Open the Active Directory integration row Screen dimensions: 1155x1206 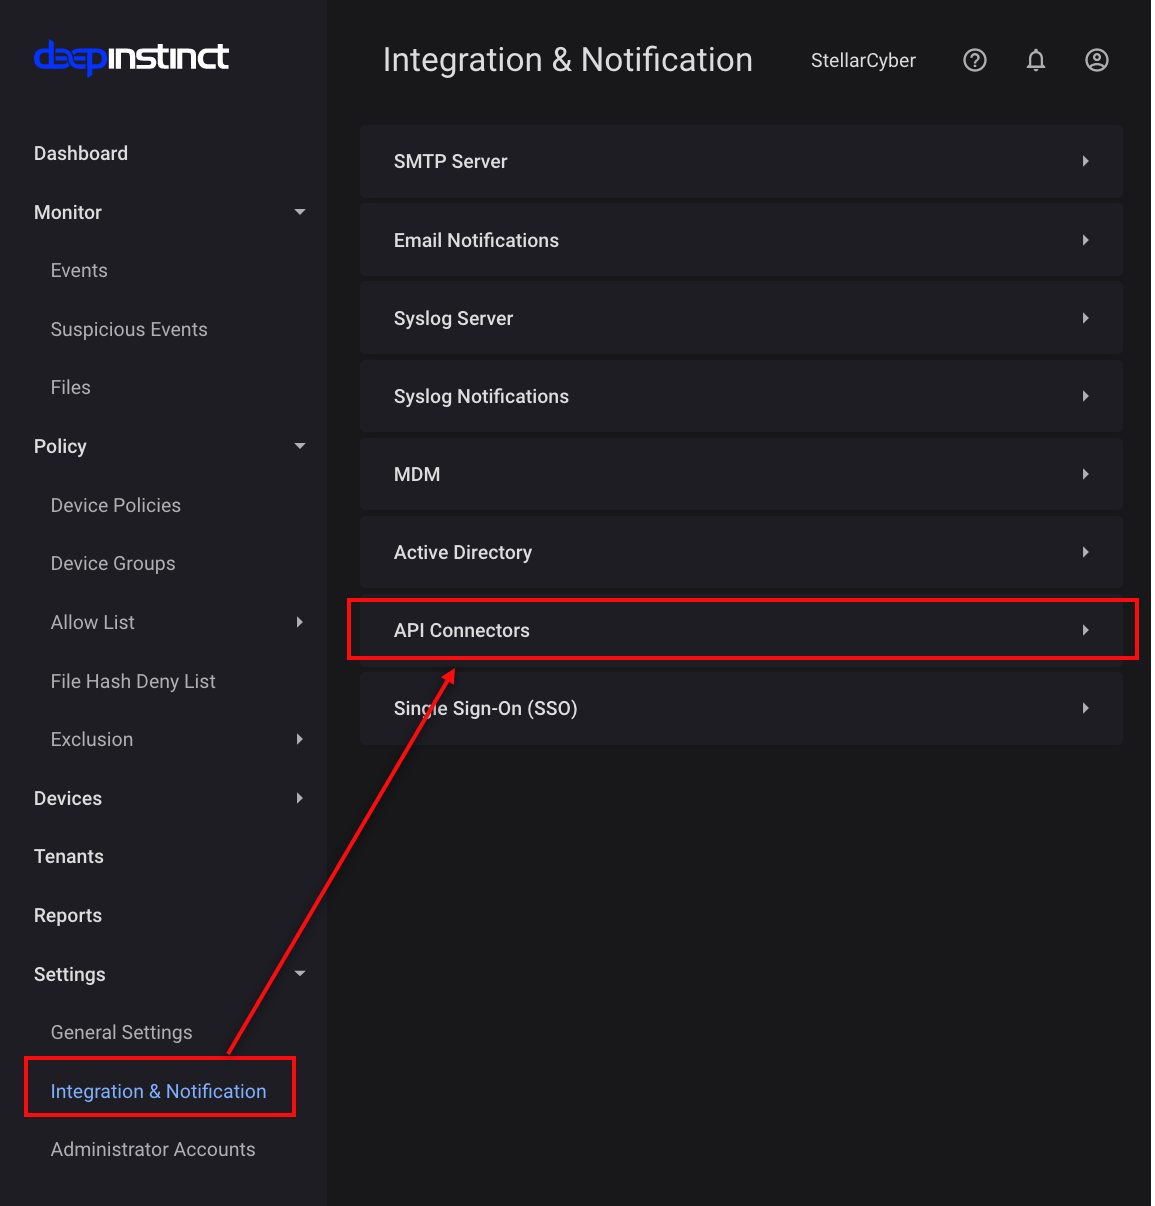tap(740, 552)
